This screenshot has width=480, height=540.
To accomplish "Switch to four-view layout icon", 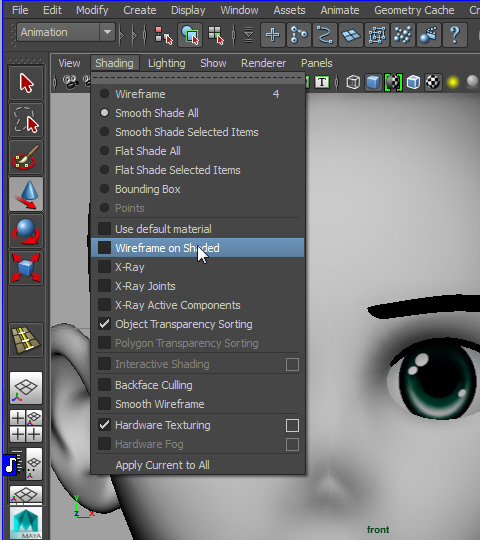I will [x=26, y=426].
